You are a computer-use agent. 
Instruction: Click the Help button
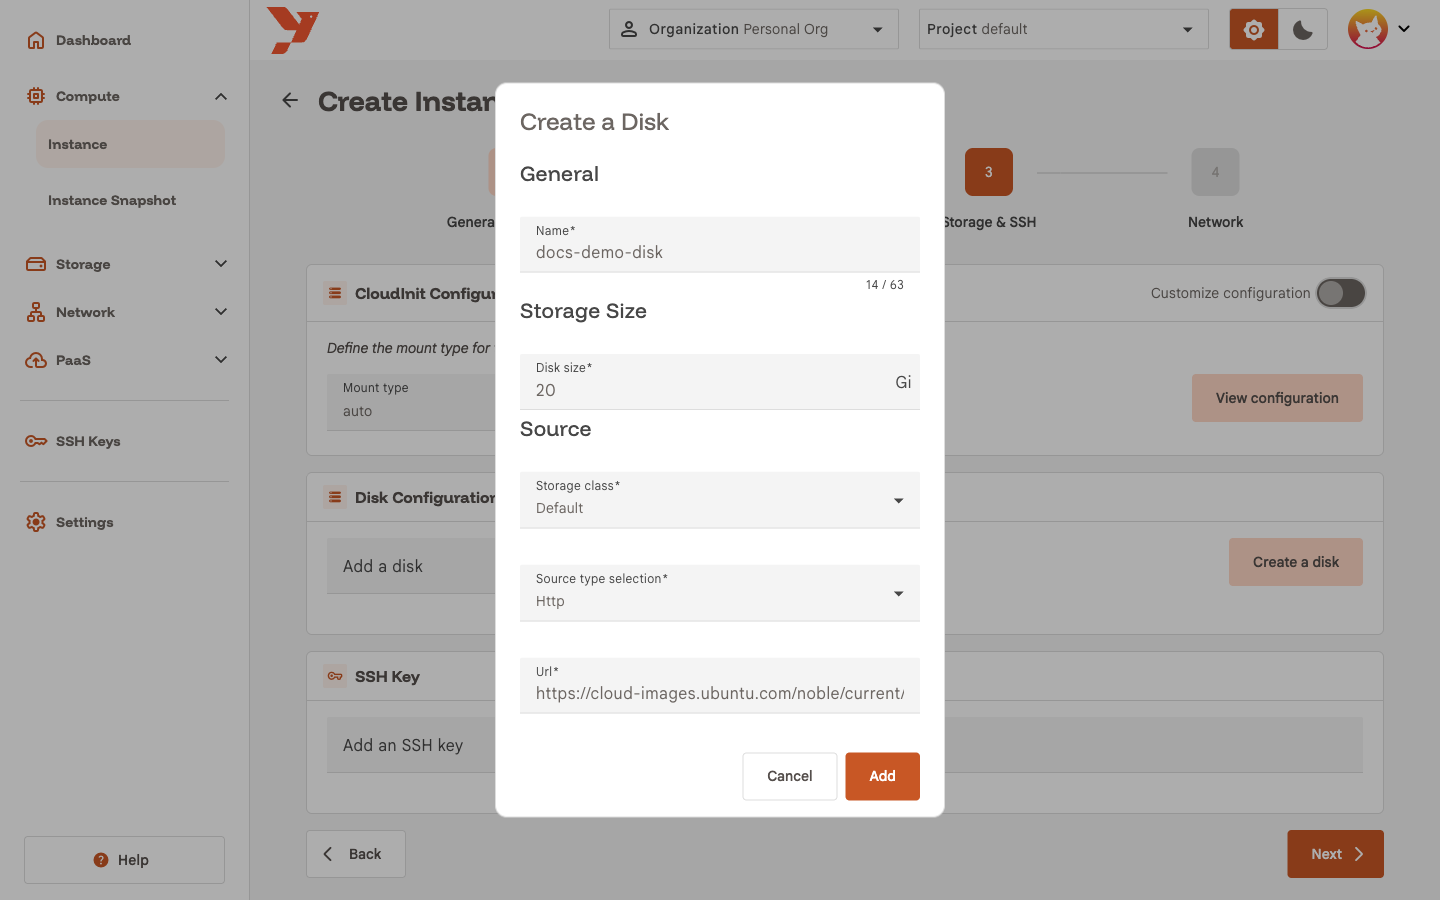pos(124,860)
